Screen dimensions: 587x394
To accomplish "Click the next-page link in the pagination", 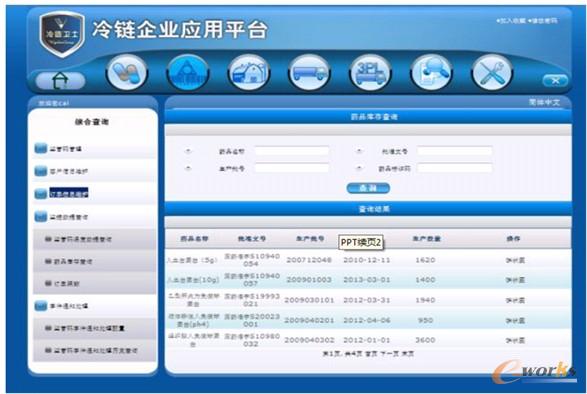I will tap(389, 353).
